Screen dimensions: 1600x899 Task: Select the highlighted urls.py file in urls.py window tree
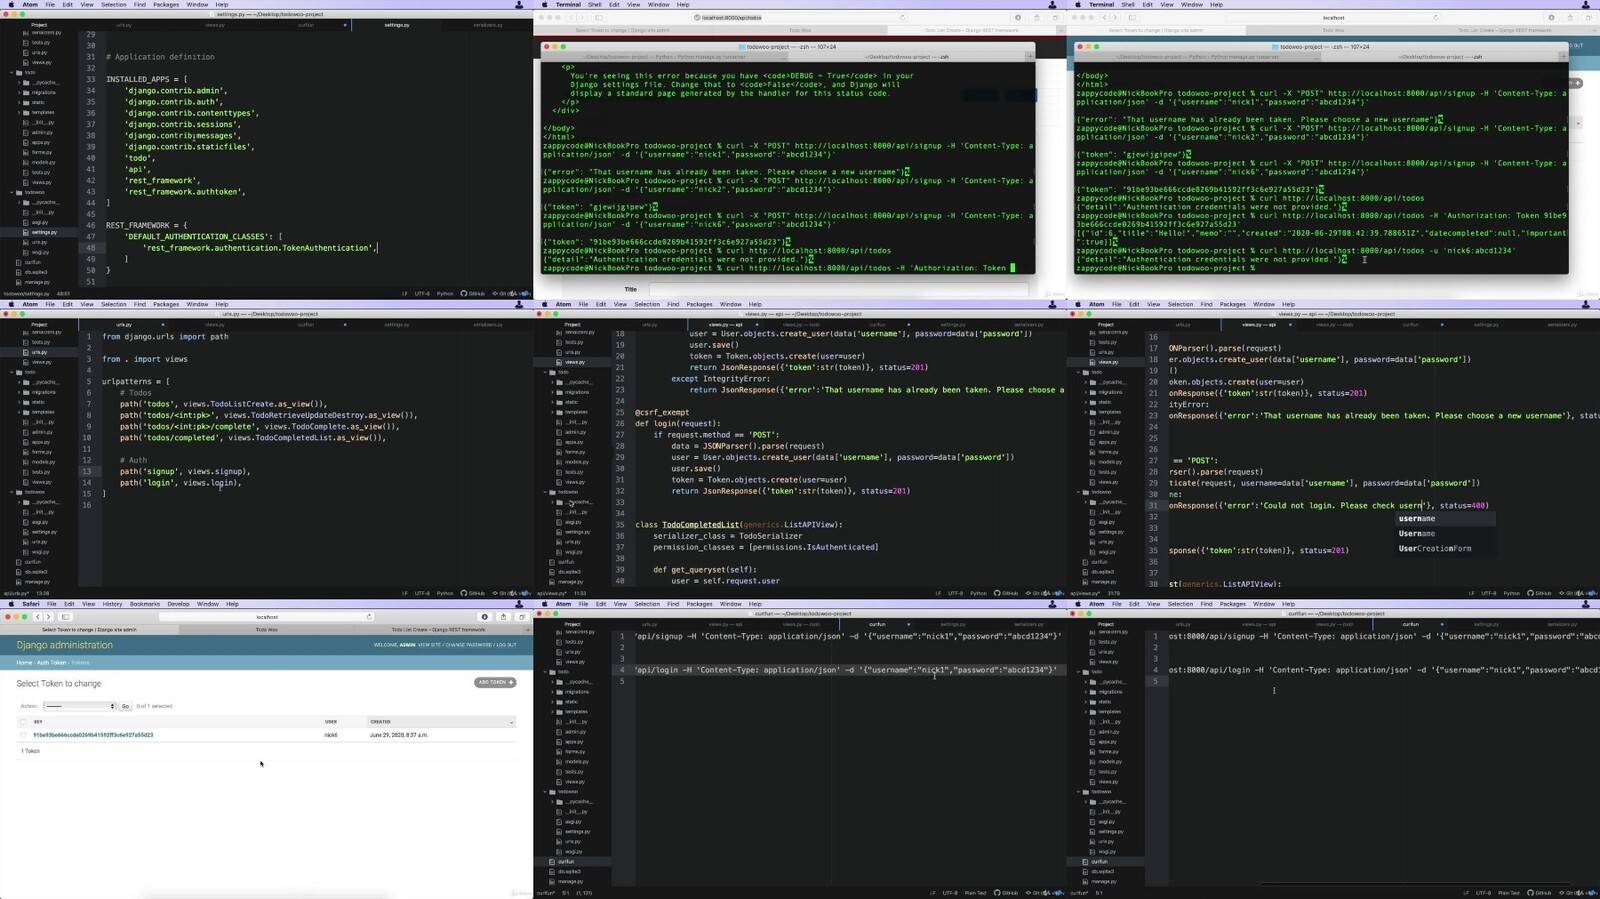(x=39, y=352)
